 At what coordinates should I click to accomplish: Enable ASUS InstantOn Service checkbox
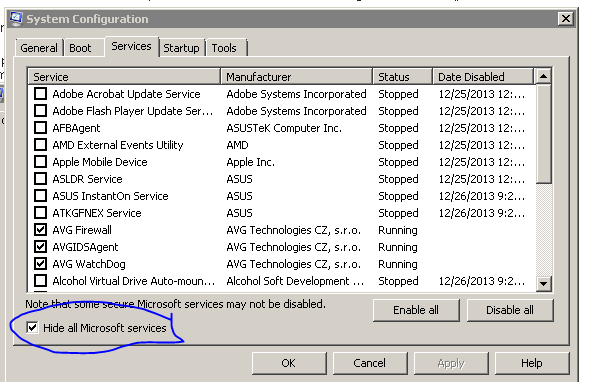(x=41, y=196)
